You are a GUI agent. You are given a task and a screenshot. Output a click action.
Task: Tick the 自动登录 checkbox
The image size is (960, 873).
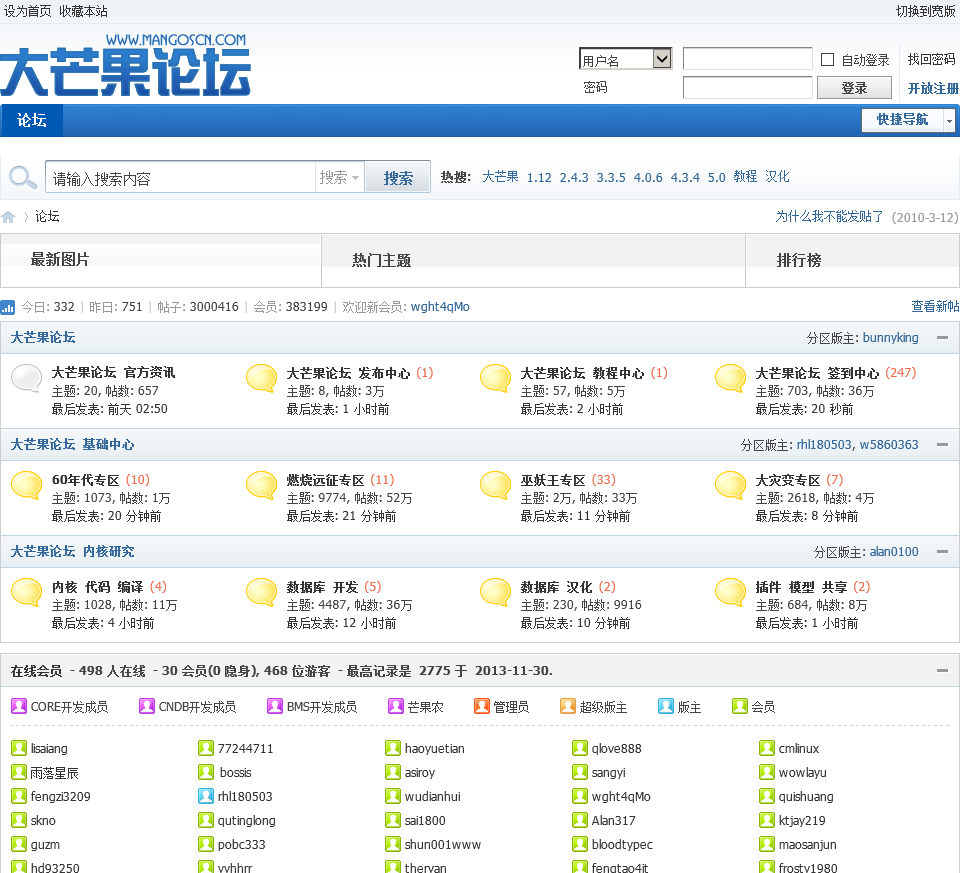click(x=827, y=59)
